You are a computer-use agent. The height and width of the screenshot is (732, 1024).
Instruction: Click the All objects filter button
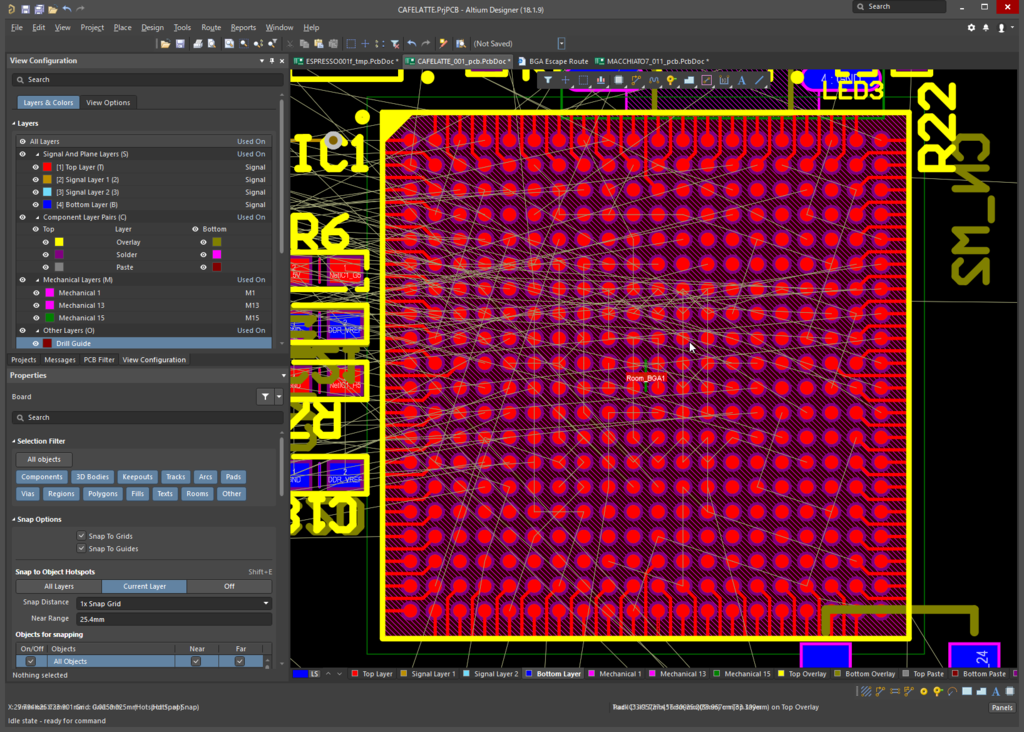[44, 459]
